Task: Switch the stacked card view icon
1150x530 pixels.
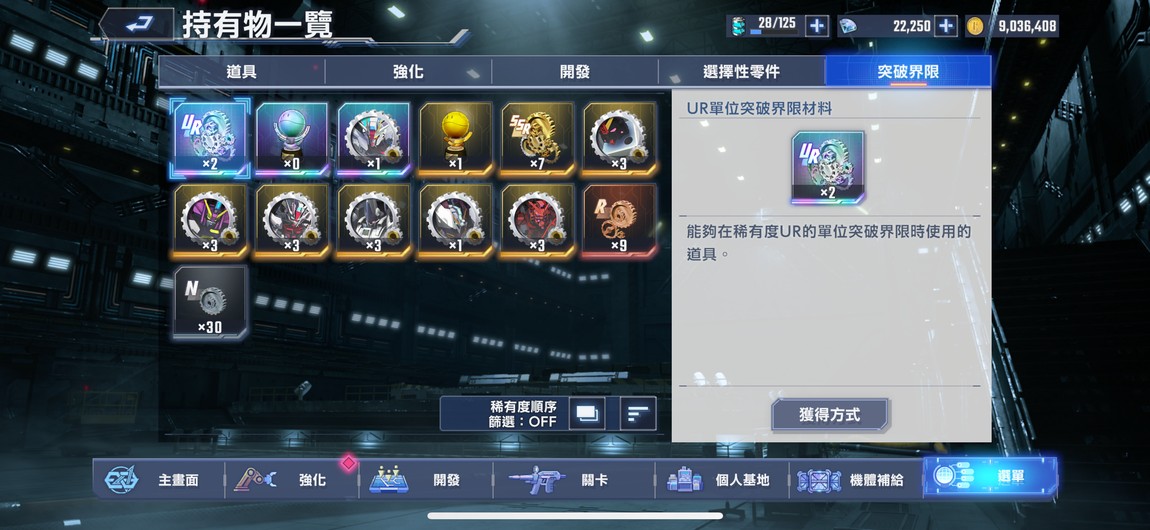Action: pos(587,413)
